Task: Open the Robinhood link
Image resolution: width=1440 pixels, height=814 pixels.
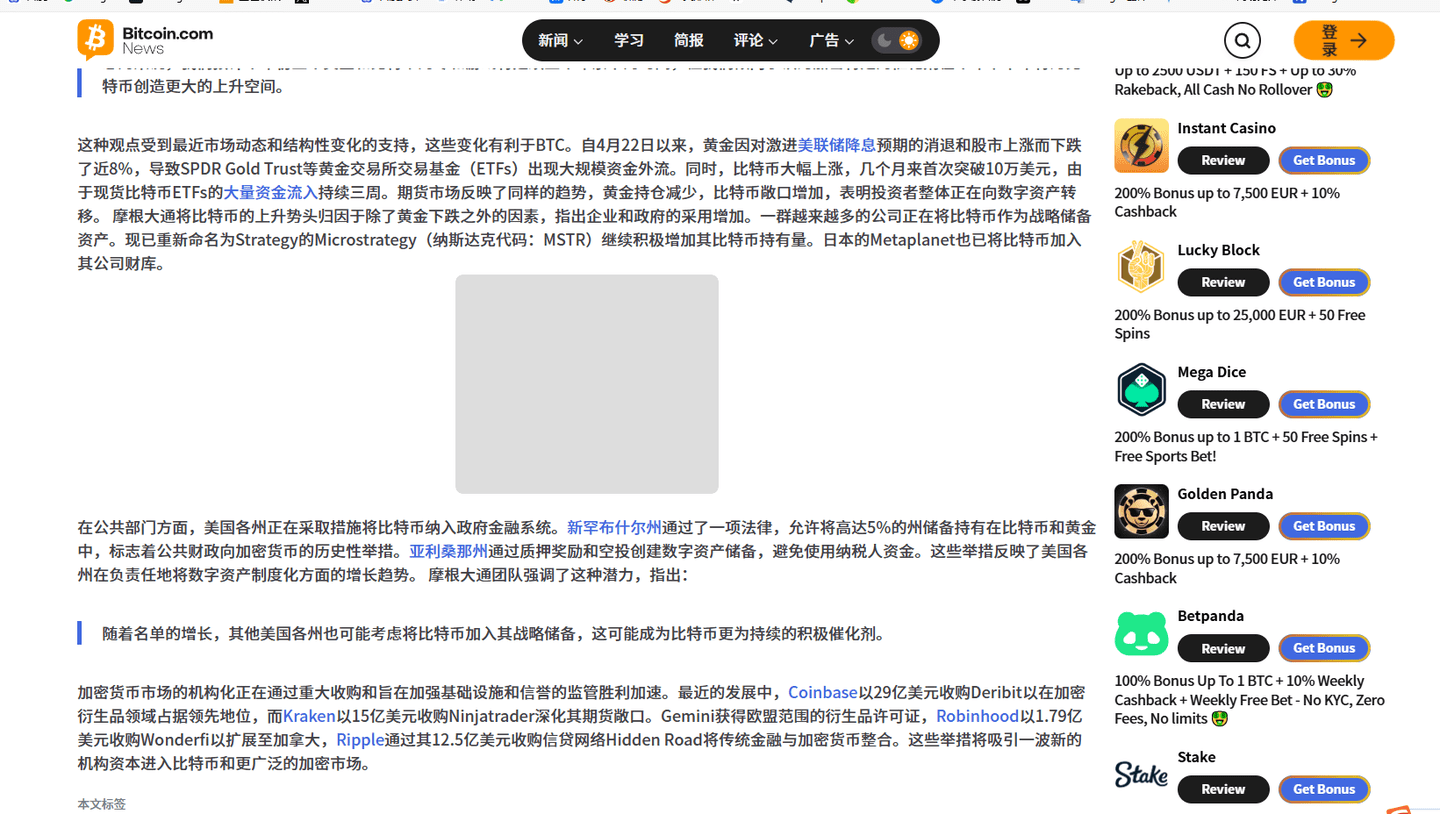Action: click(977, 716)
